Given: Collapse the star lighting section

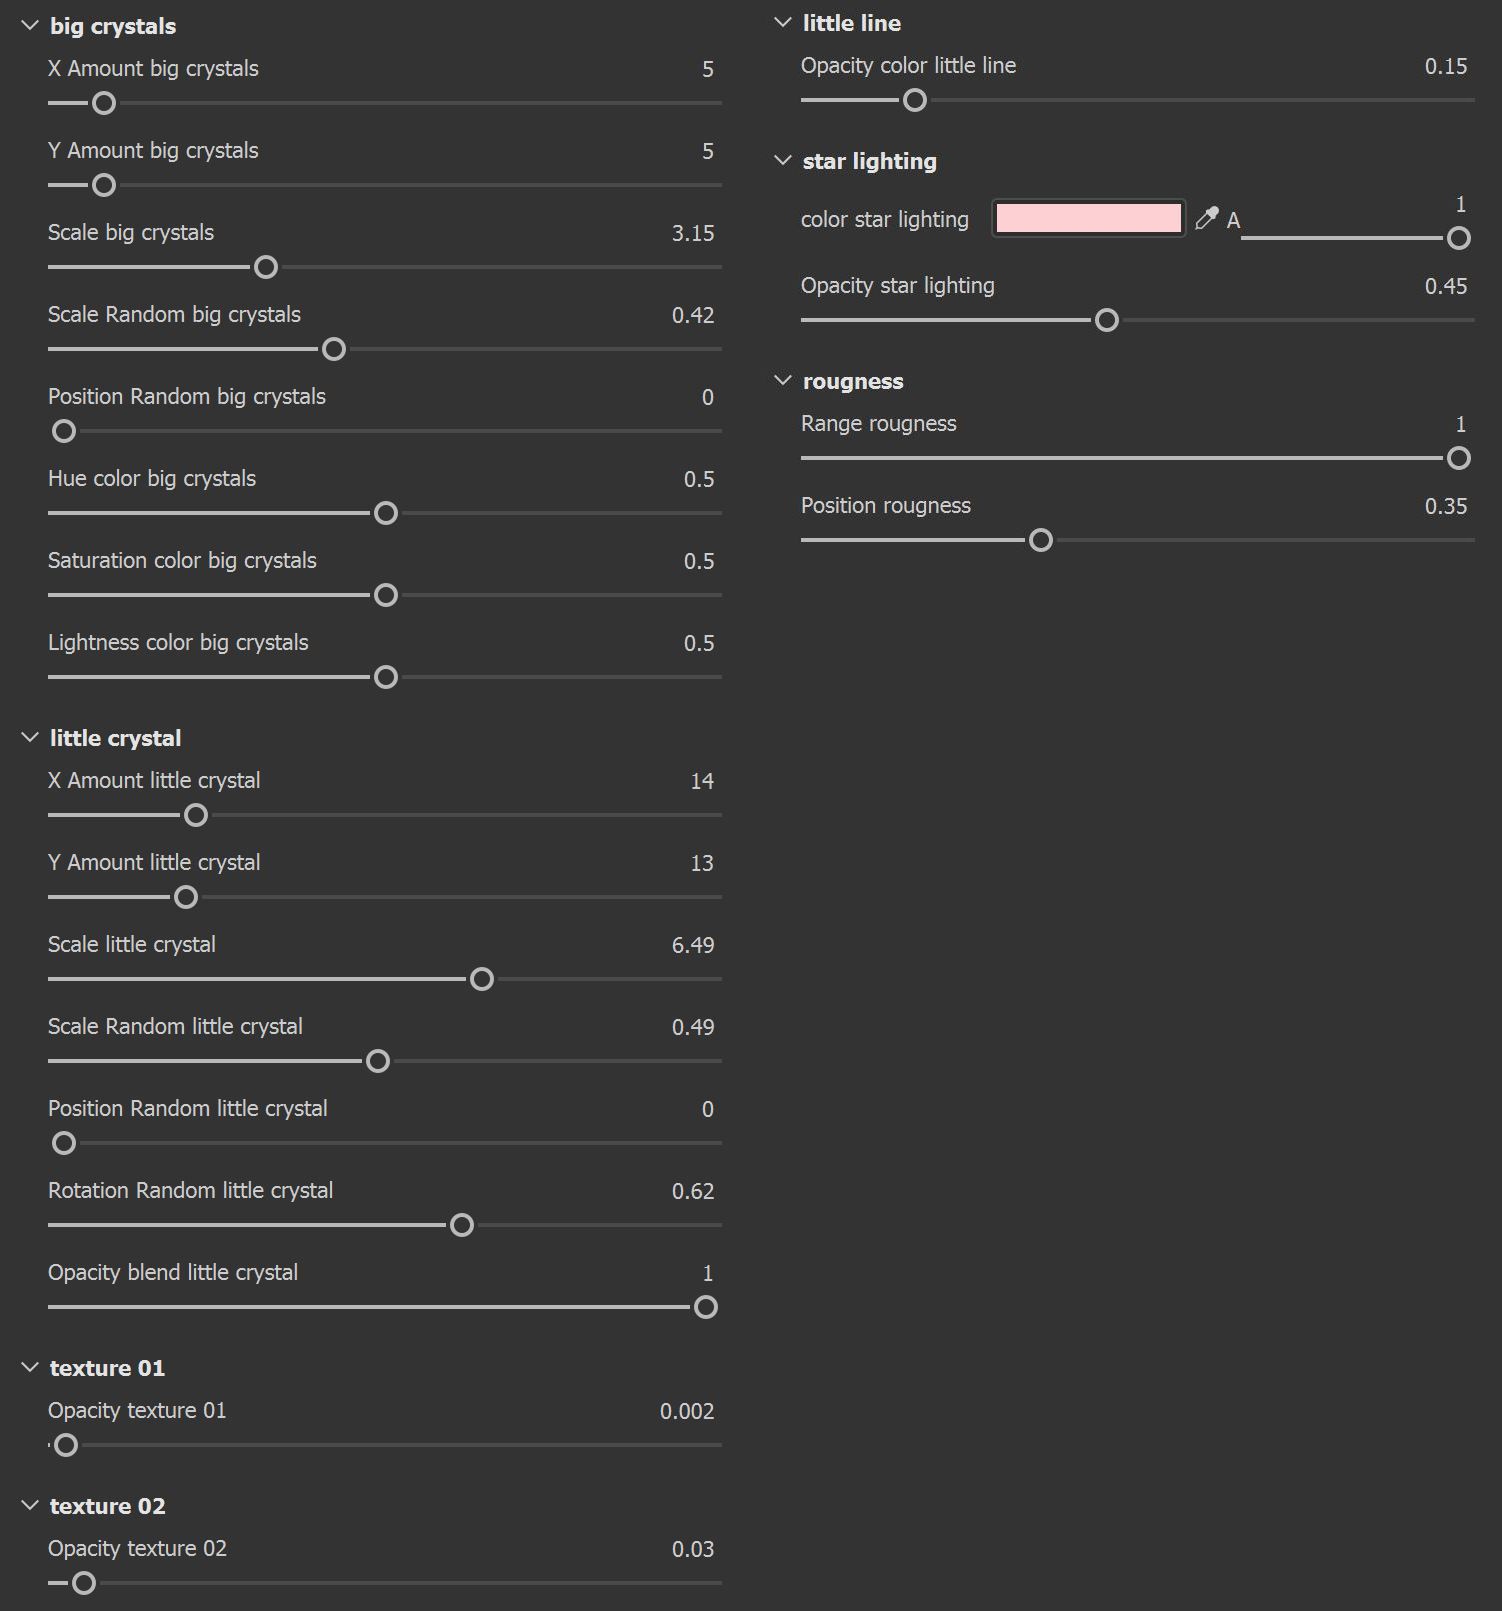Looking at the screenshot, I should pos(783,161).
